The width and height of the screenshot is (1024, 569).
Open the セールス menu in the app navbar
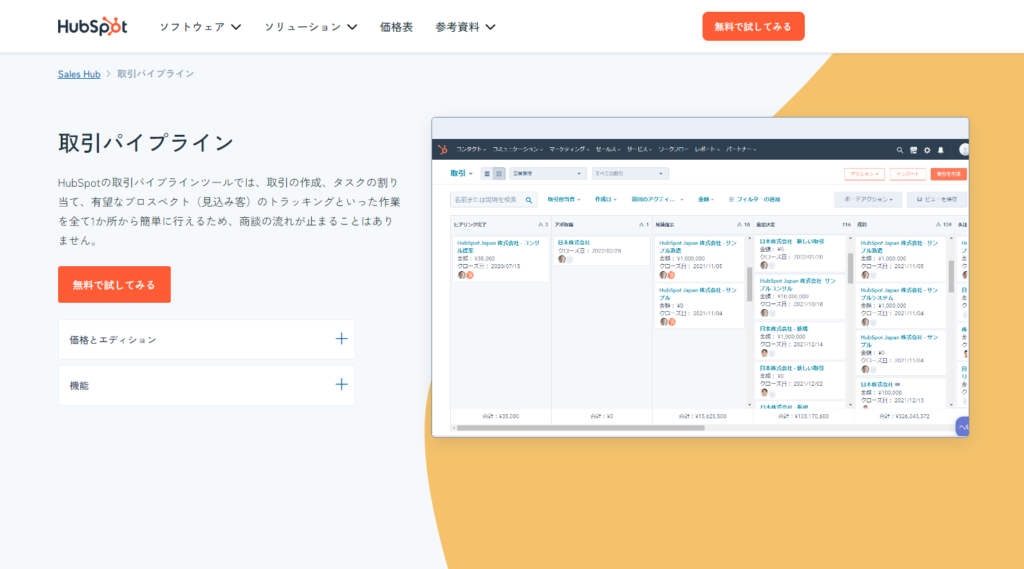608,150
